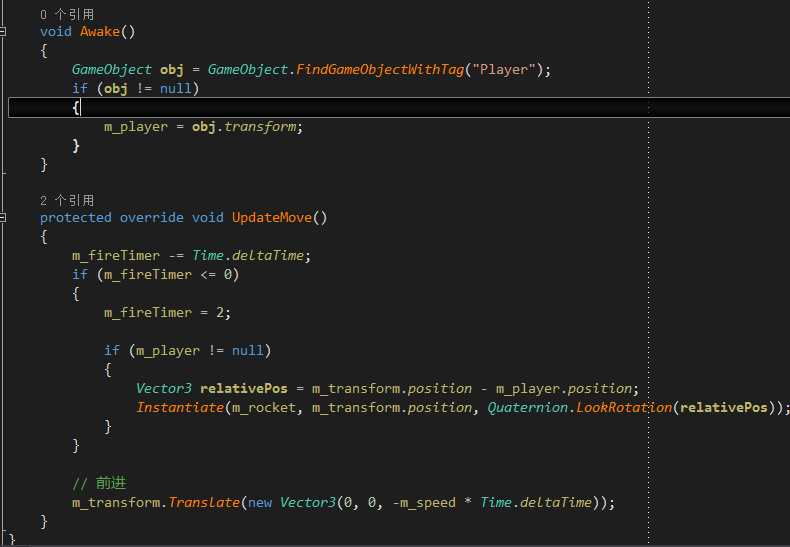Click the '// 前进' comment
This screenshot has height=547, width=790.
99,483
